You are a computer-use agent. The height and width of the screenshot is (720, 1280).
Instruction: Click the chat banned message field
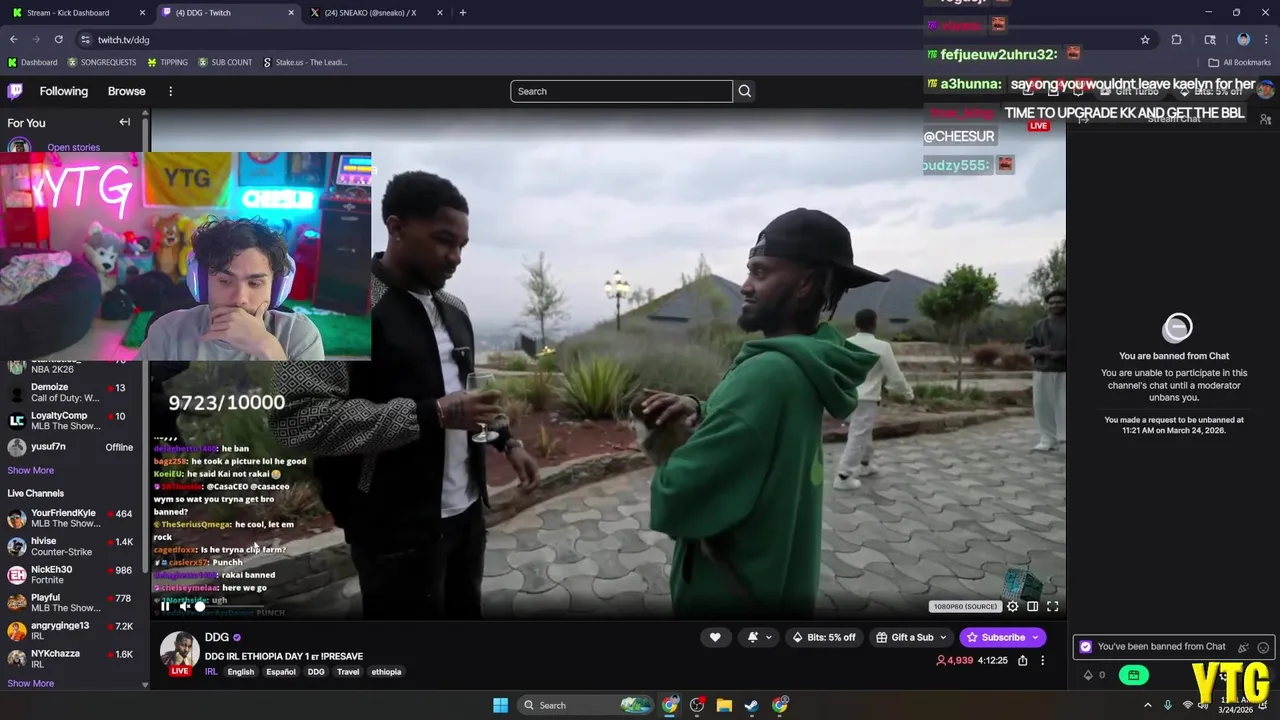click(x=1174, y=647)
